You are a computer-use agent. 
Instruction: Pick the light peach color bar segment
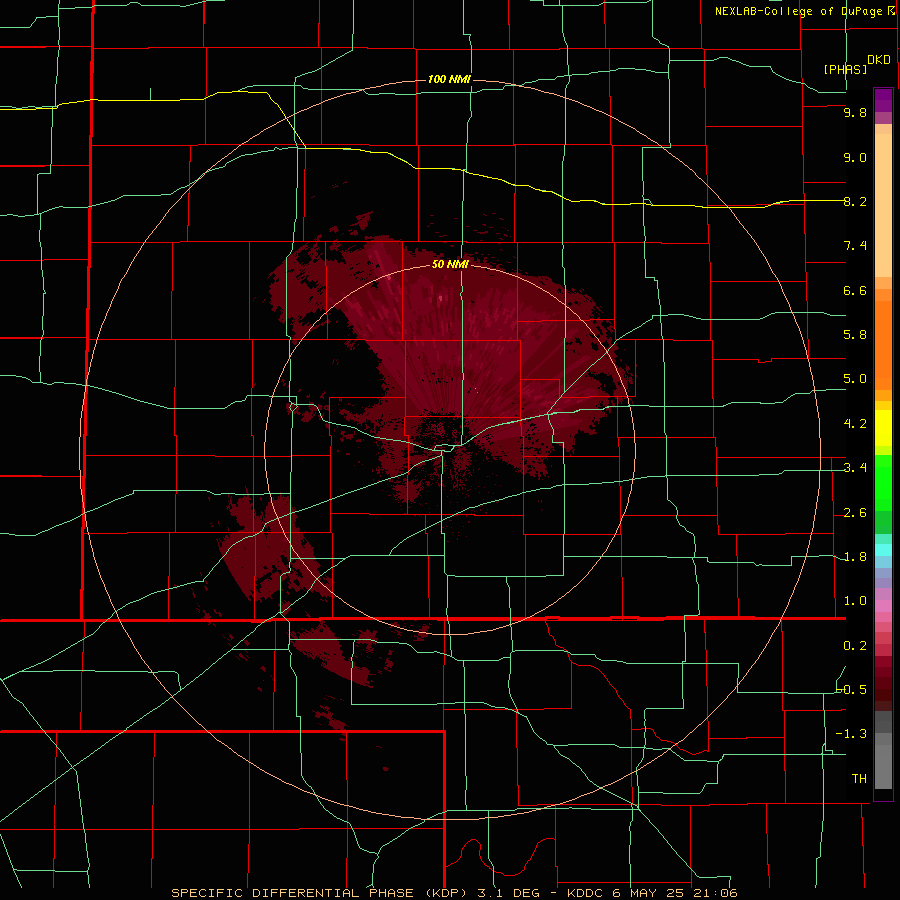coord(883,205)
